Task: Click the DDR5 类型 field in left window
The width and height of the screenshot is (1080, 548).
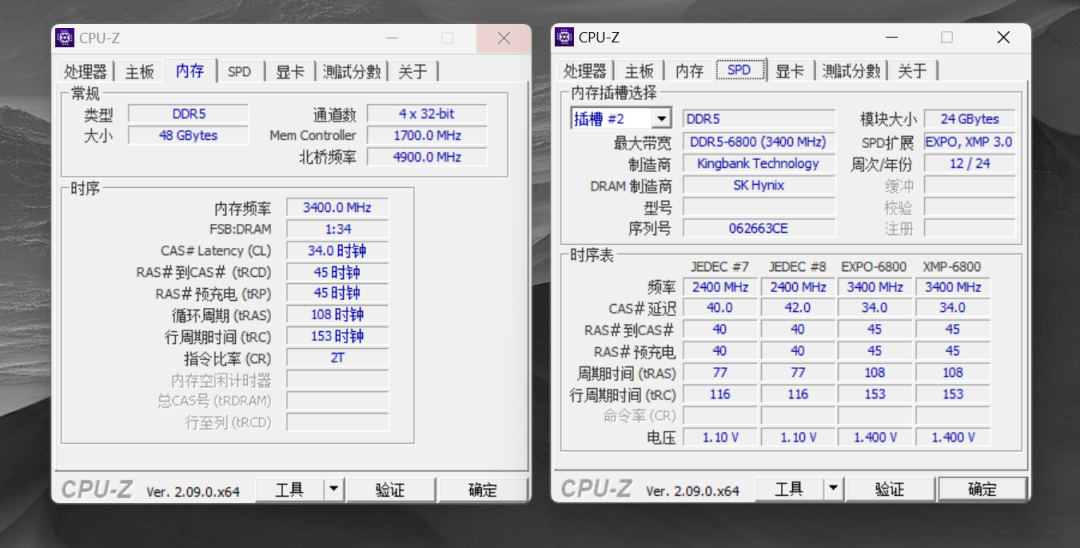Action: (188, 114)
